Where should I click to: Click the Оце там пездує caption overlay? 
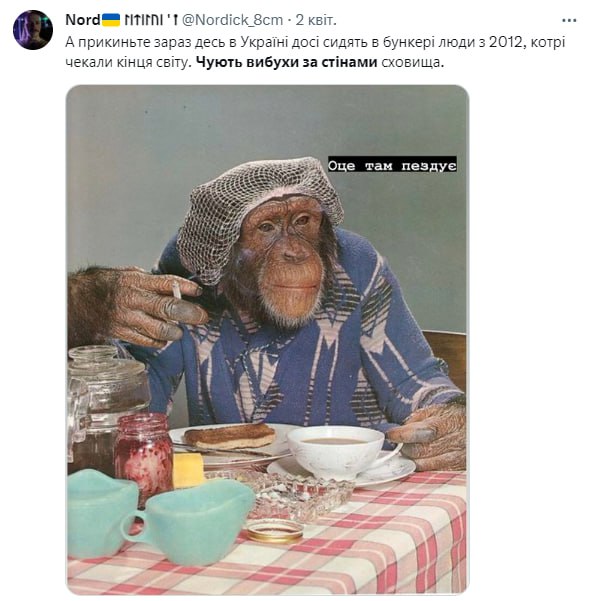pos(392,166)
